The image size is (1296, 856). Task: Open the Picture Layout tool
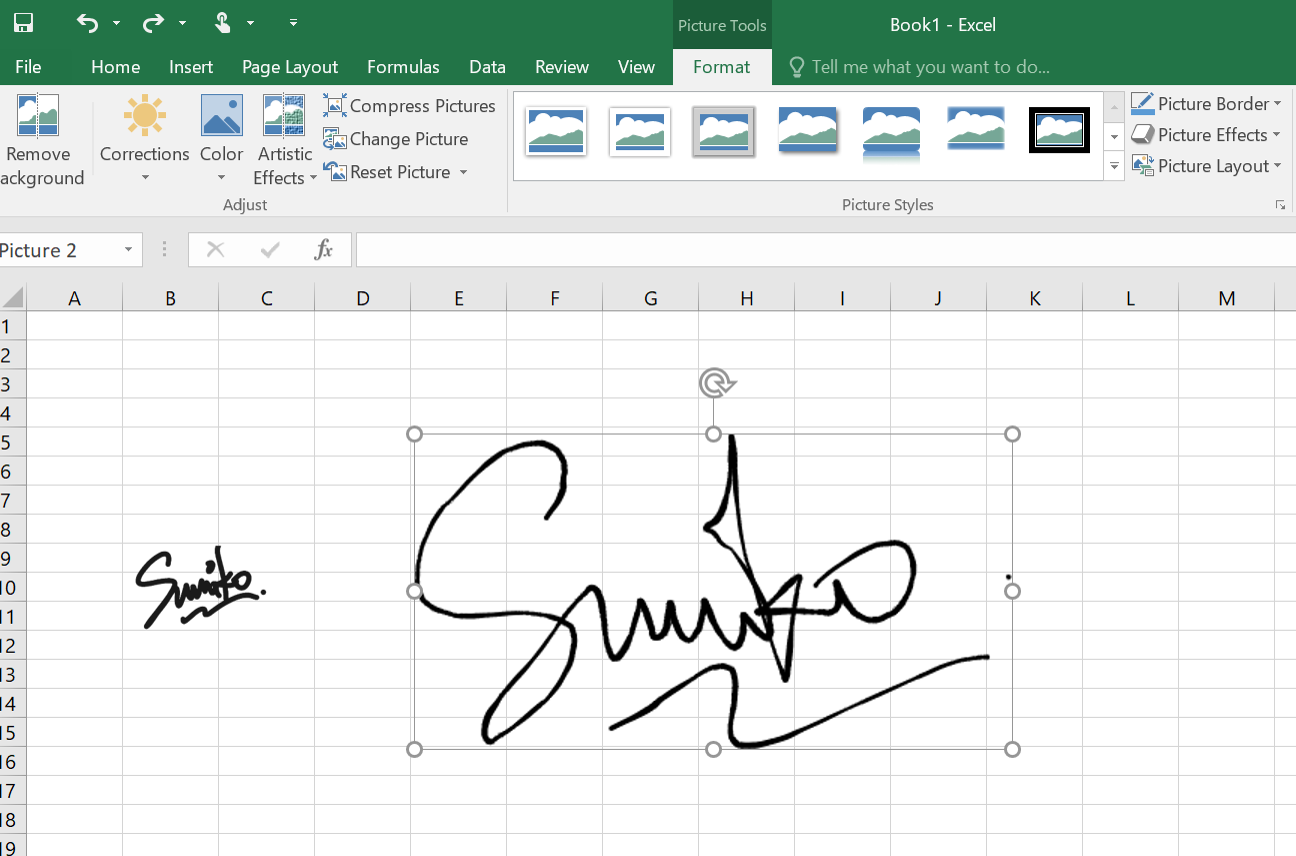1206,165
